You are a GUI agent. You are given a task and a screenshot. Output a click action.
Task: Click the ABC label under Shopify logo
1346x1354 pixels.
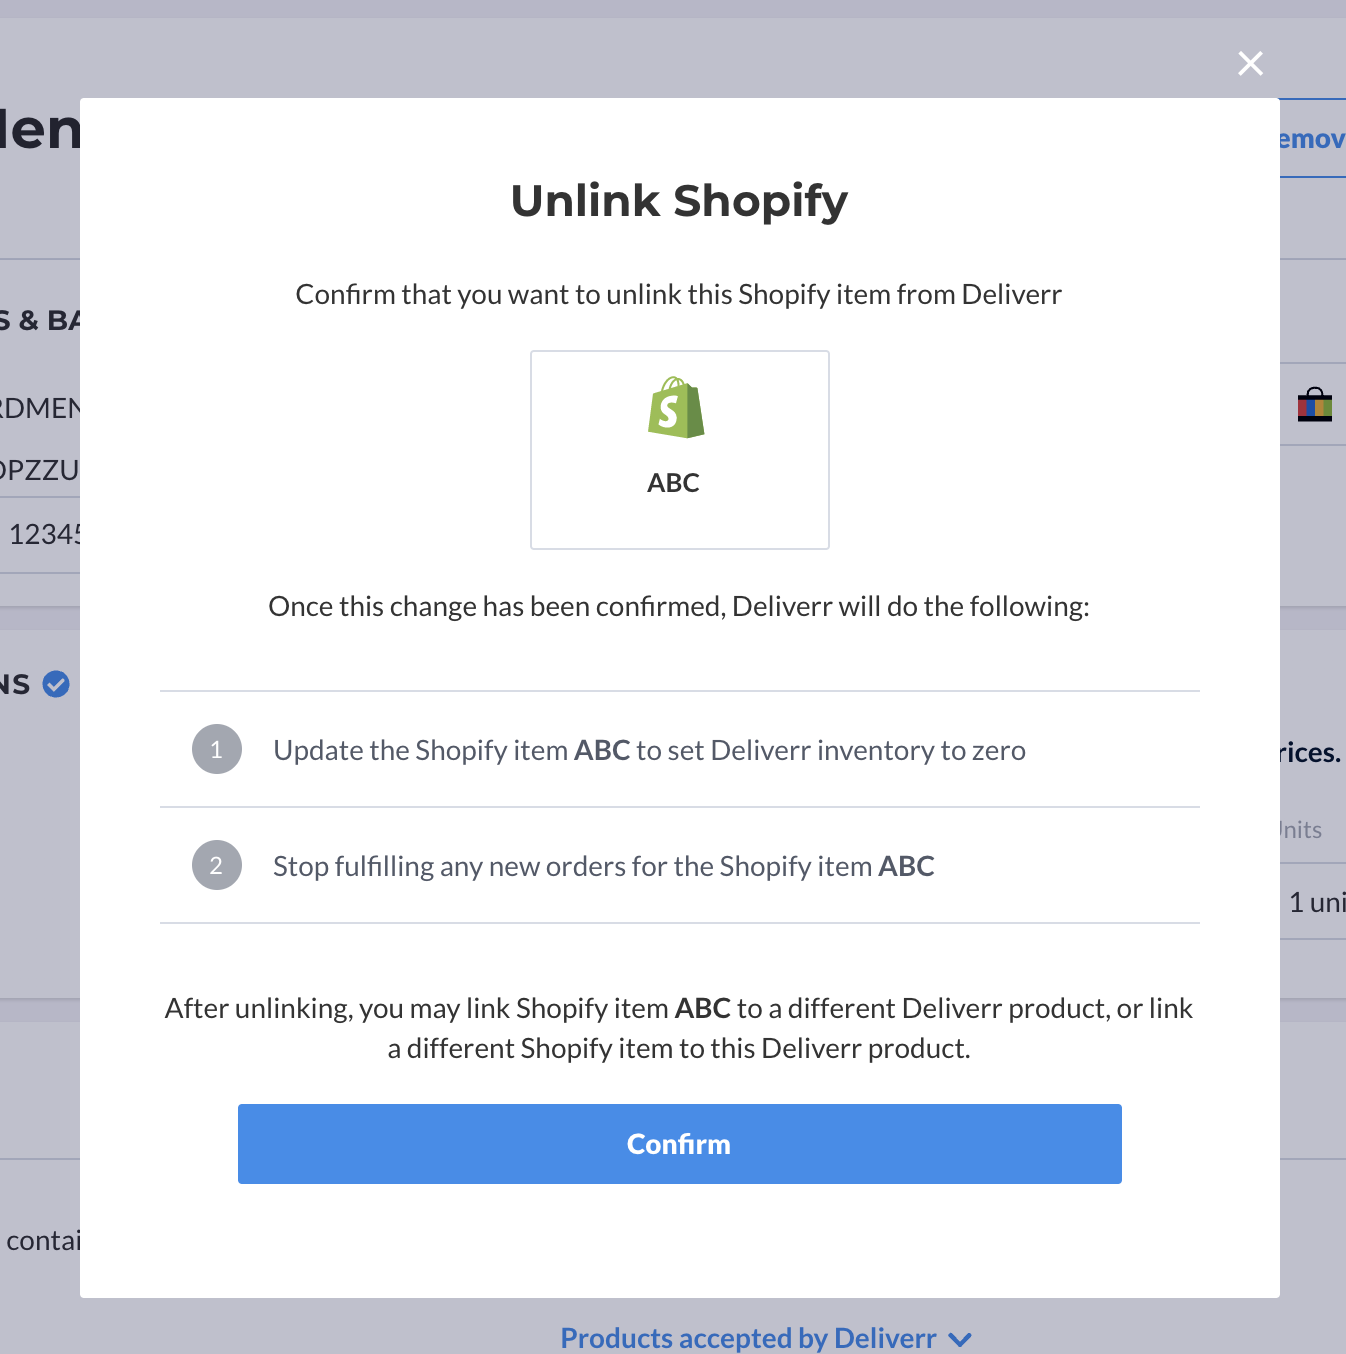point(673,483)
